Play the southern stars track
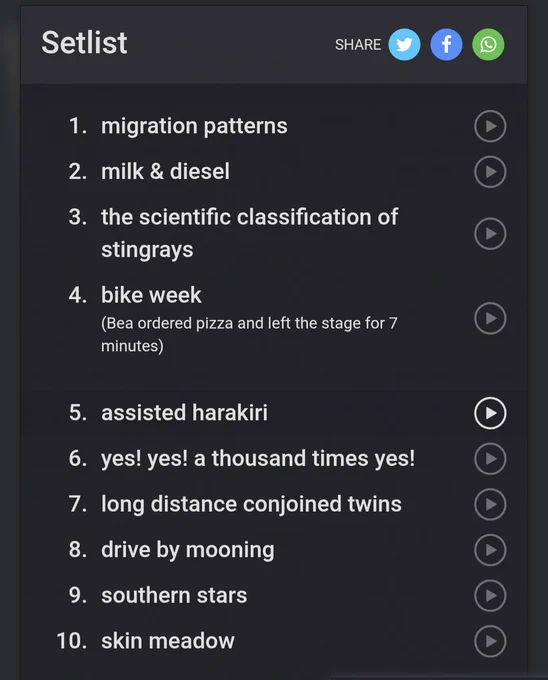The image size is (548, 680). point(490,595)
